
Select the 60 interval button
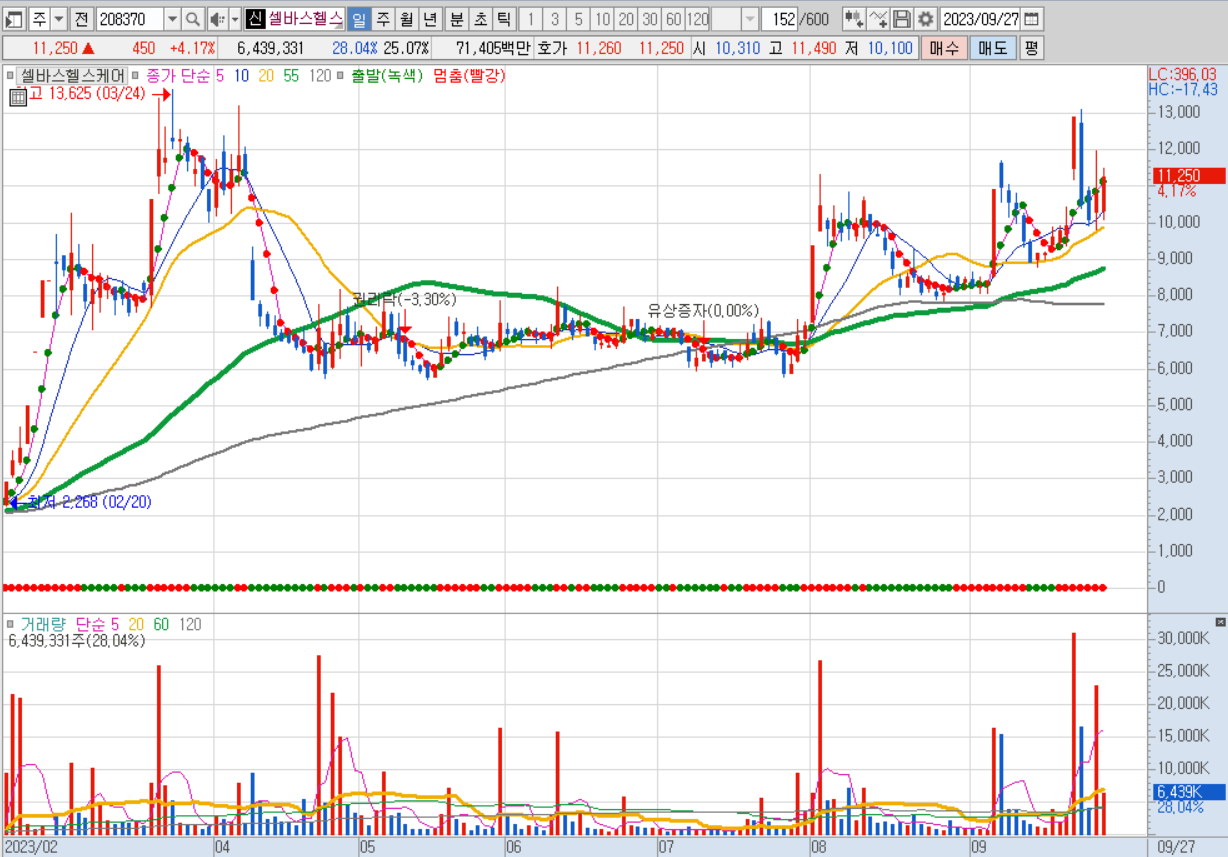674,19
